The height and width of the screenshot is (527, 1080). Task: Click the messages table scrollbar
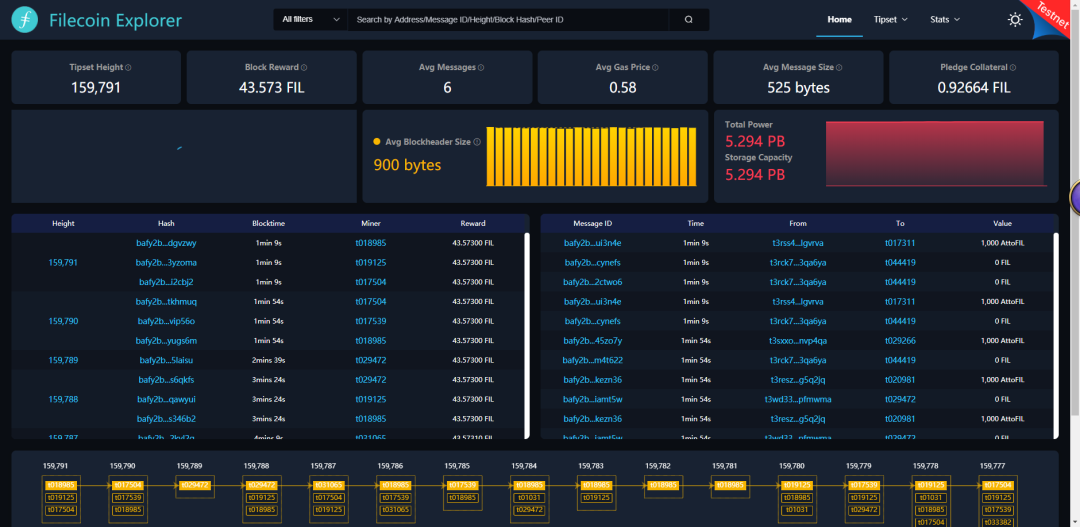point(1056,335)
